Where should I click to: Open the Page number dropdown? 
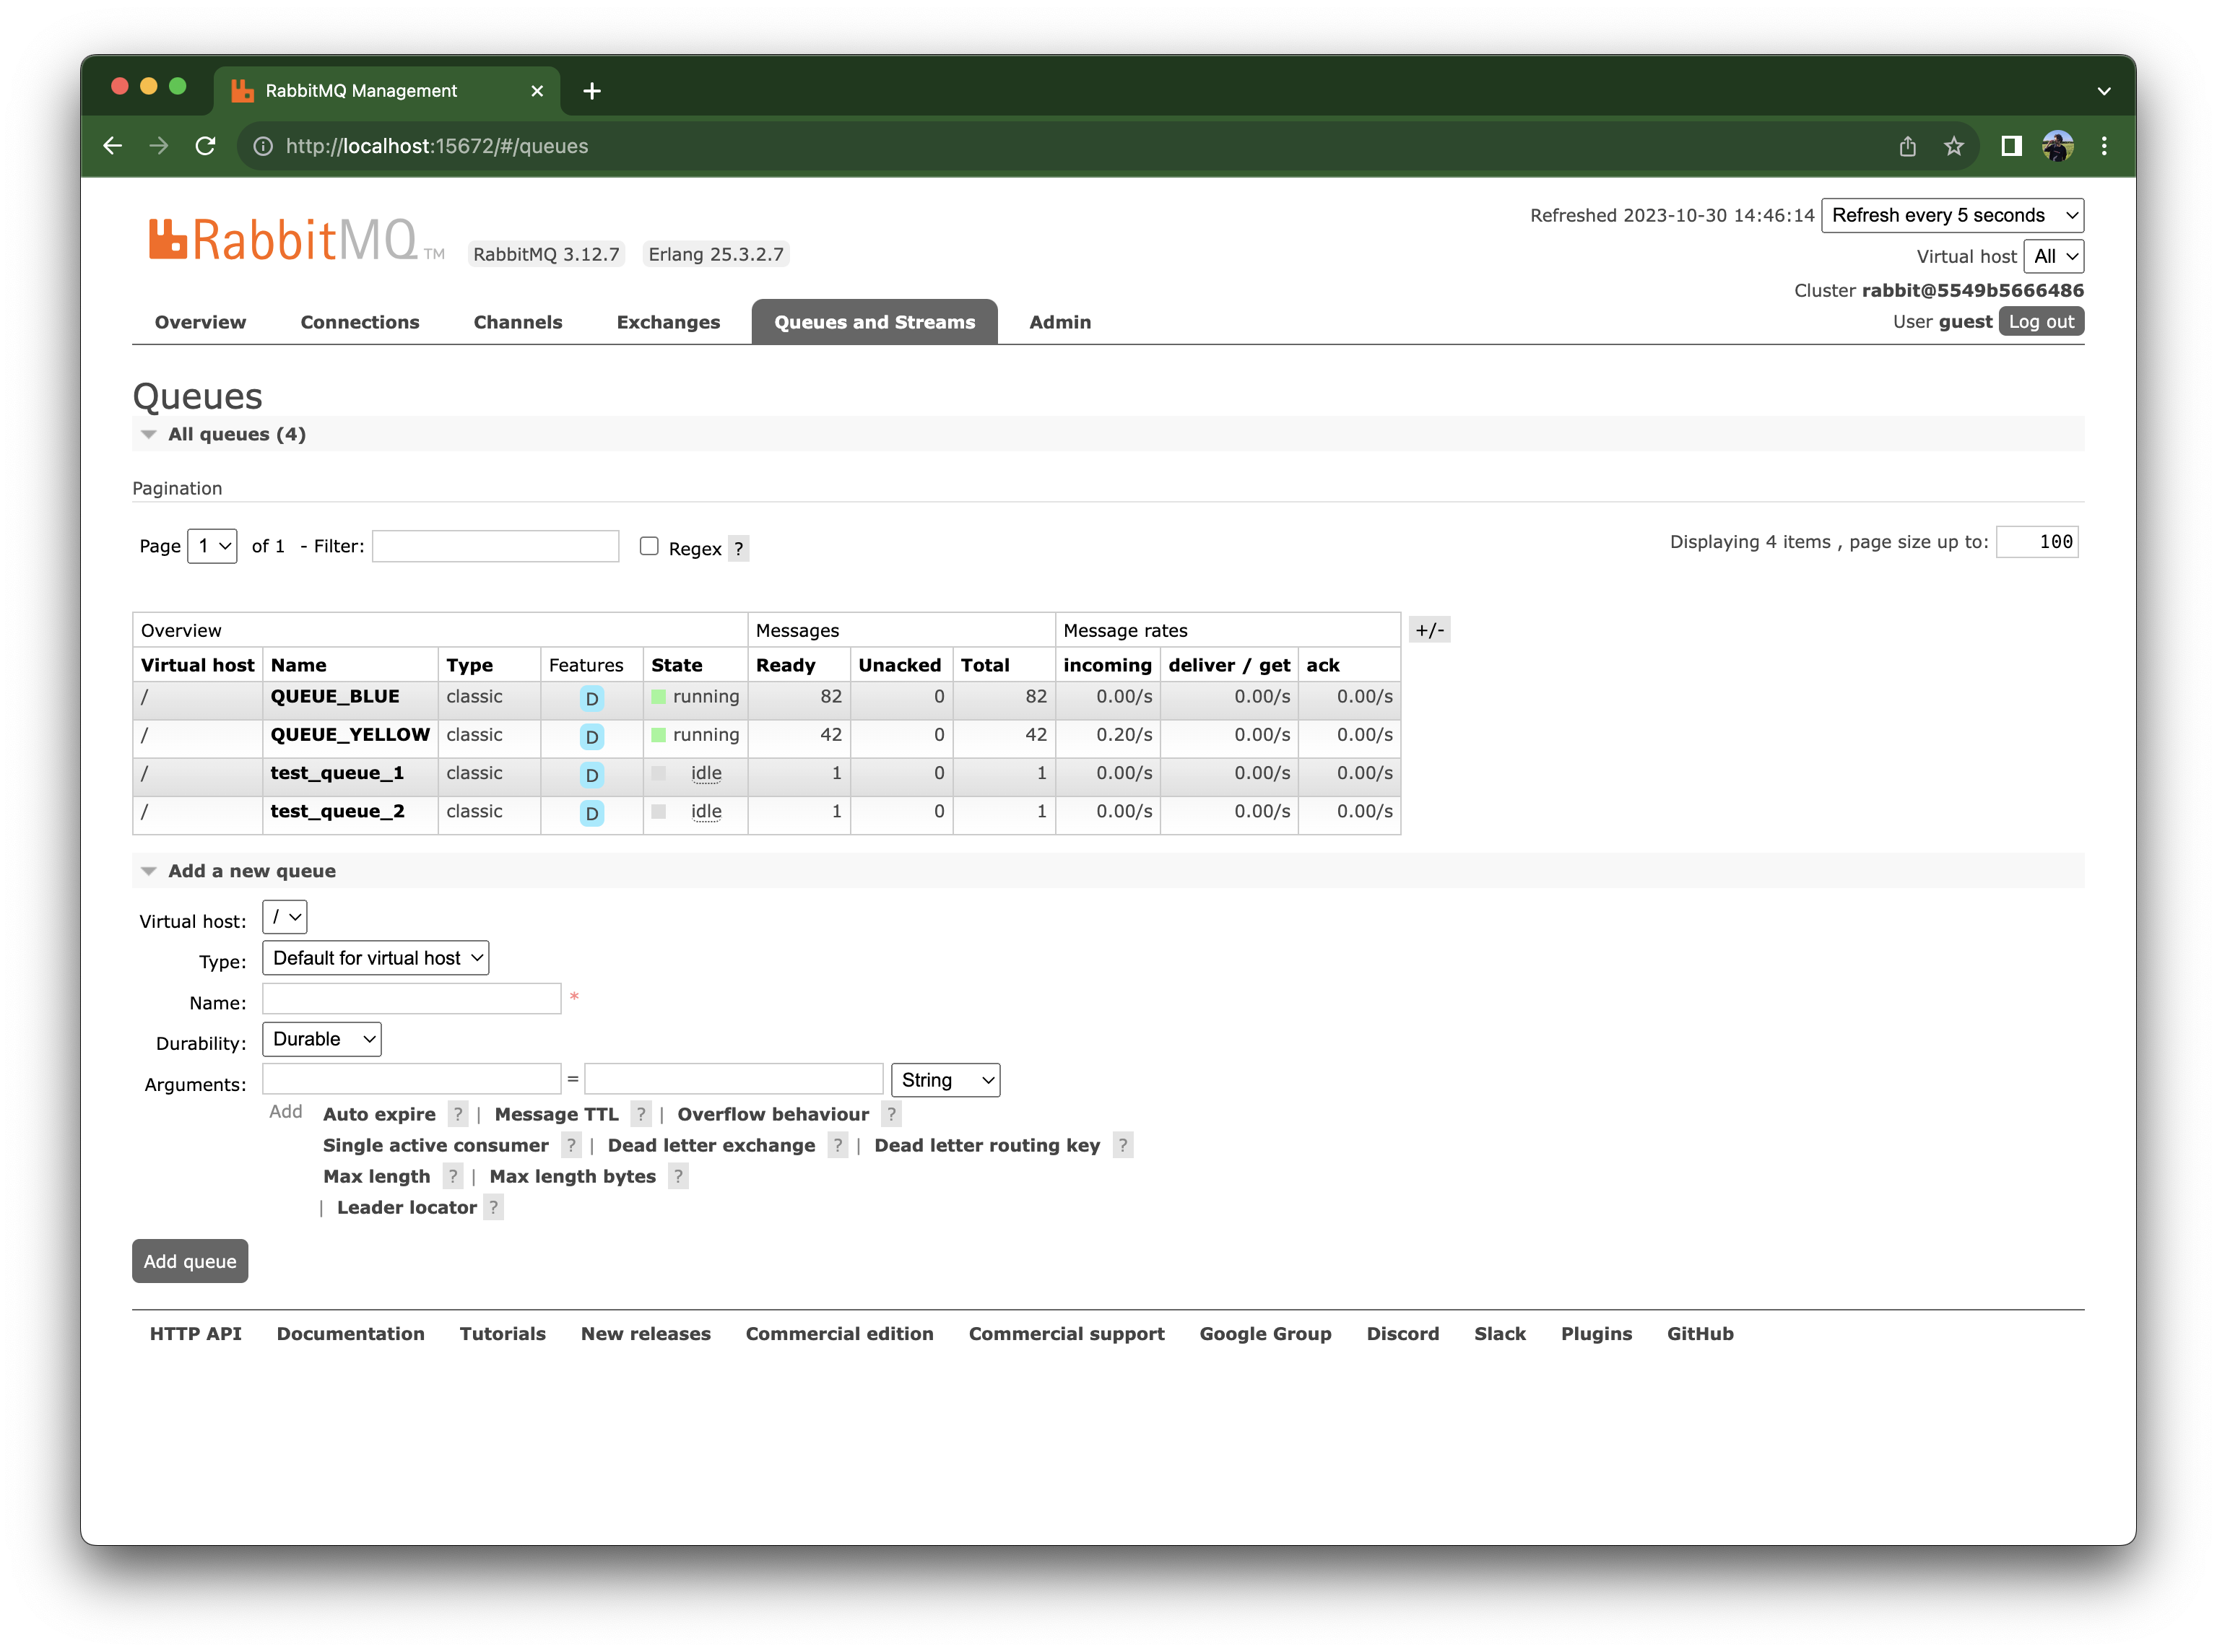[212, 546]
